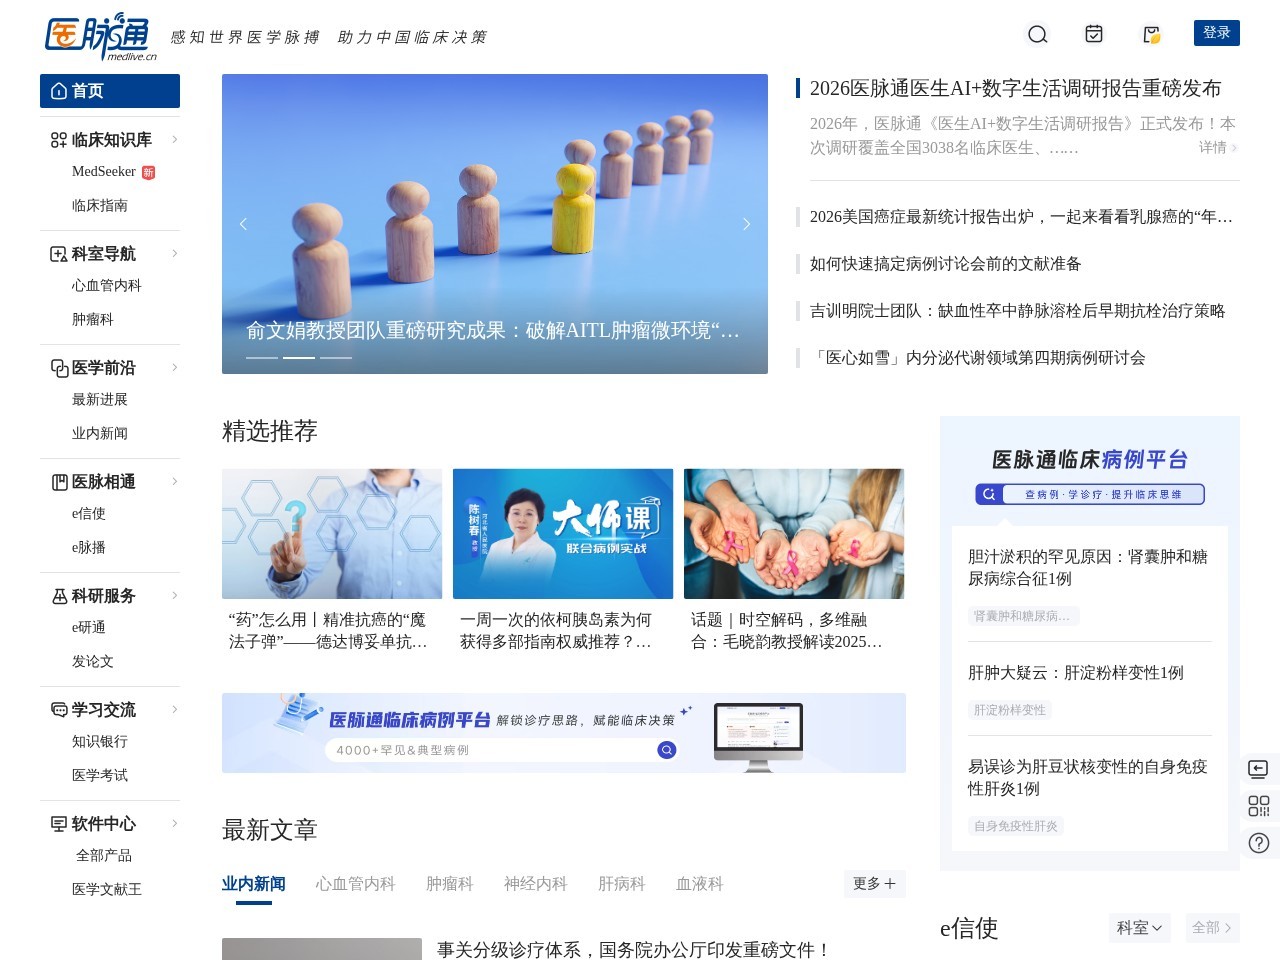1280x960 pixels.
Task: Click the 科室导航 department icon
Action: point(58,254)
